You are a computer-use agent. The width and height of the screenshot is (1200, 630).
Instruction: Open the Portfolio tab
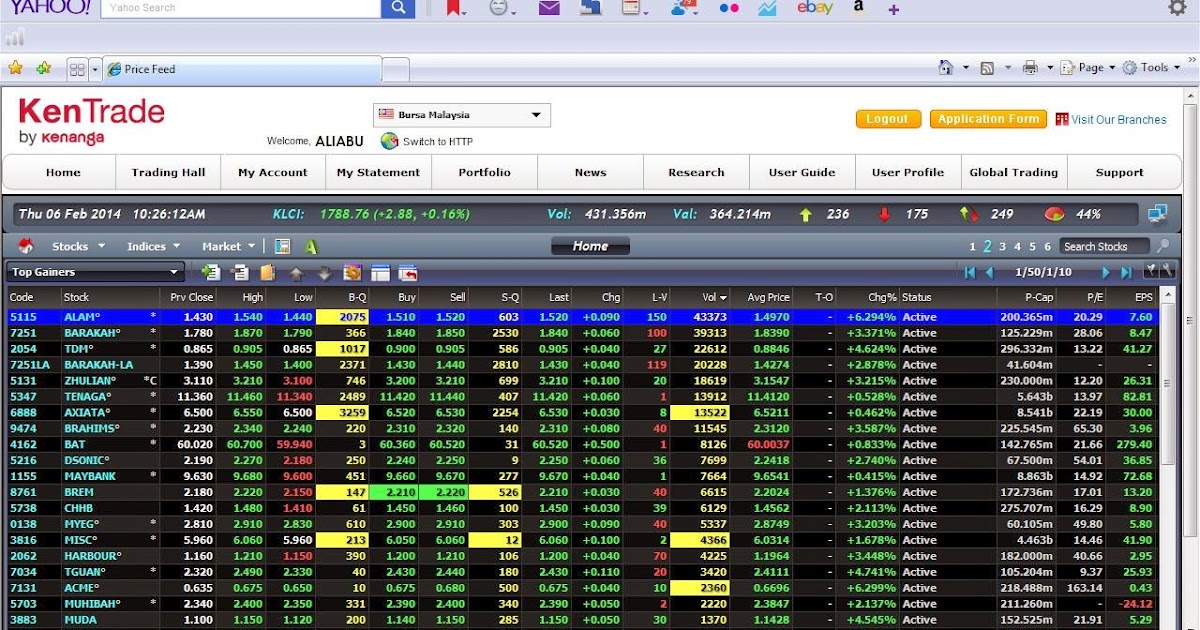(485, 172)
